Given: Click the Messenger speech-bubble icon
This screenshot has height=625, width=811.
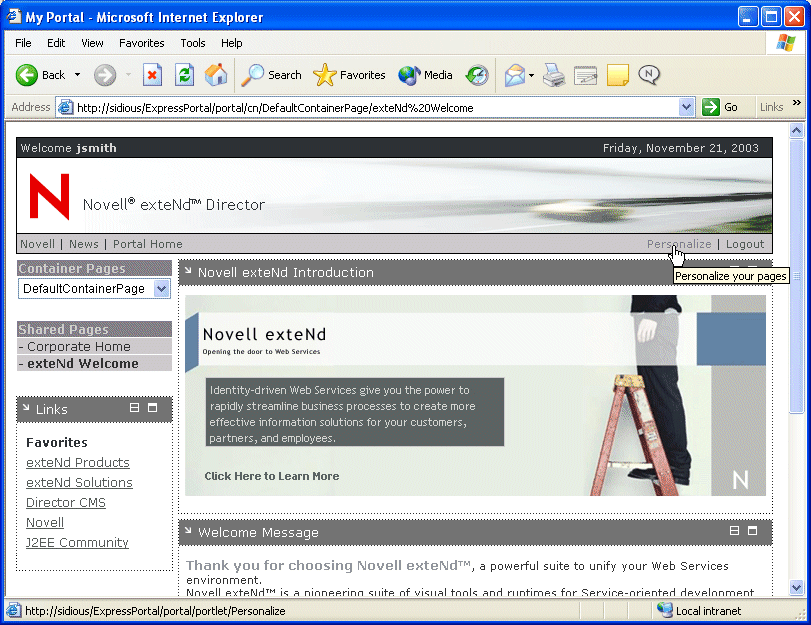Looking at the screenshot, I should coord(649,75).
